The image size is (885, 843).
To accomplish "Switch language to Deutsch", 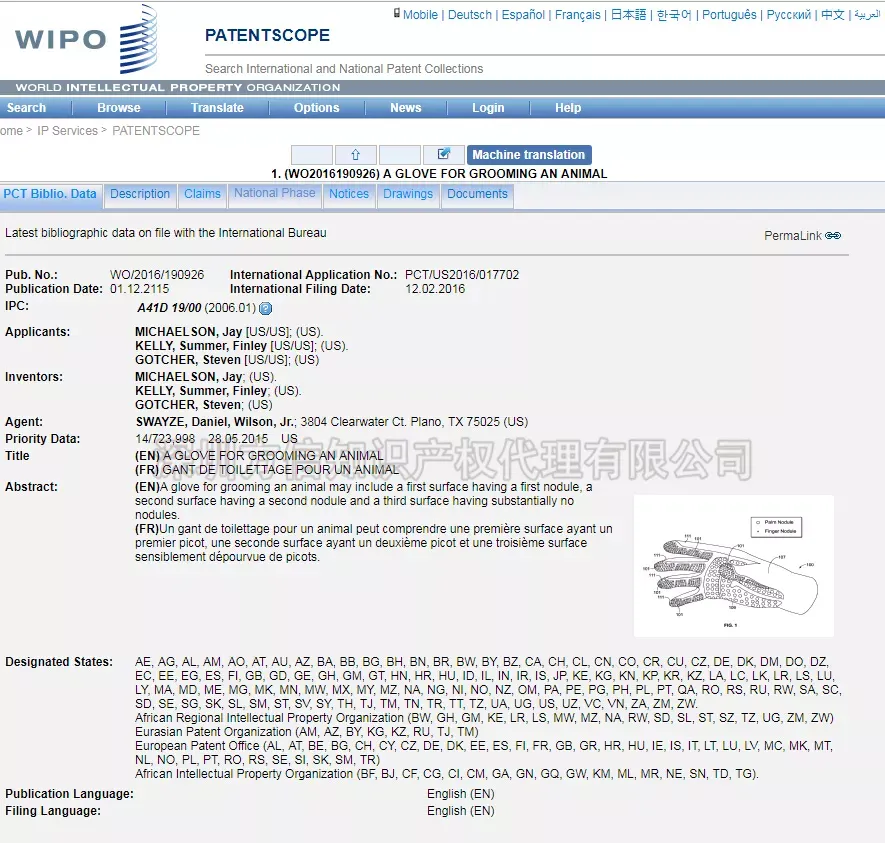I will pyautogui.click(x=470, y=15).
